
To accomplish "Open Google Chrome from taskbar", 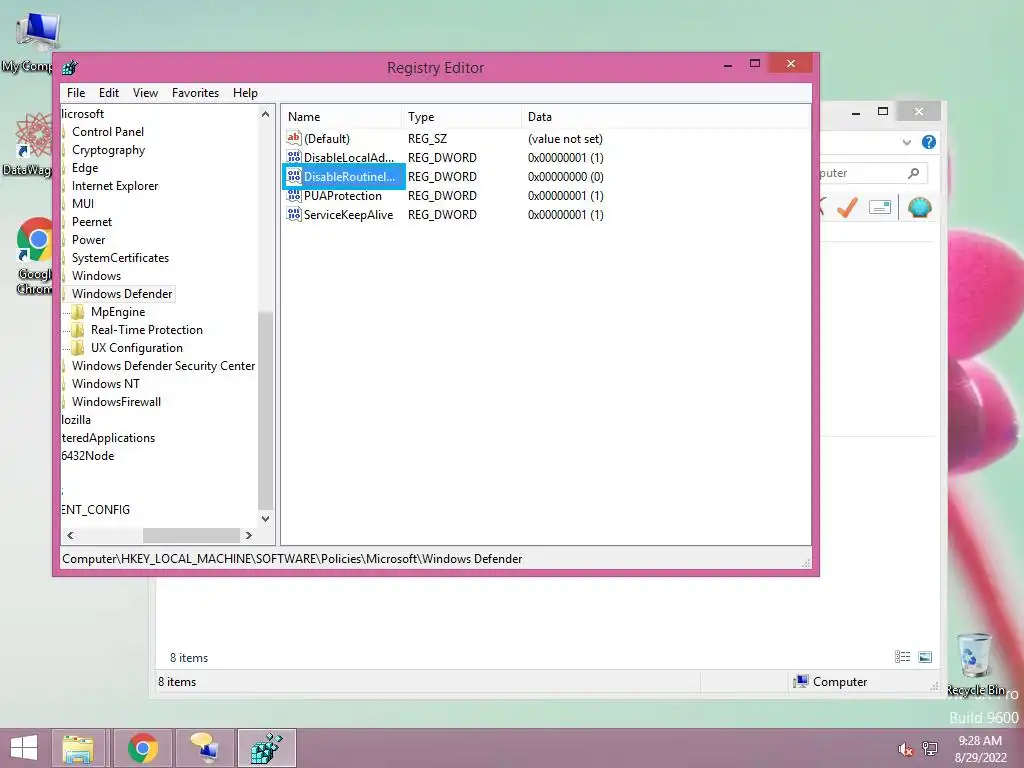I will click(142, 748).
